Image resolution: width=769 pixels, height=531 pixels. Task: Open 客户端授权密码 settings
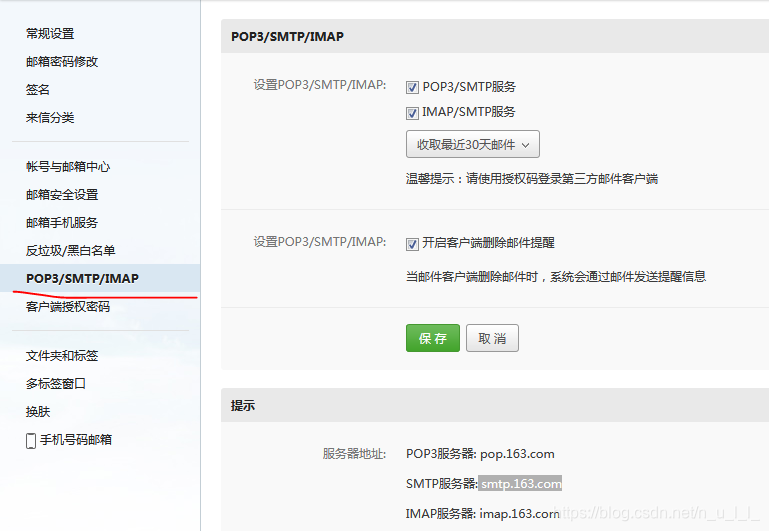click(68, 307)
